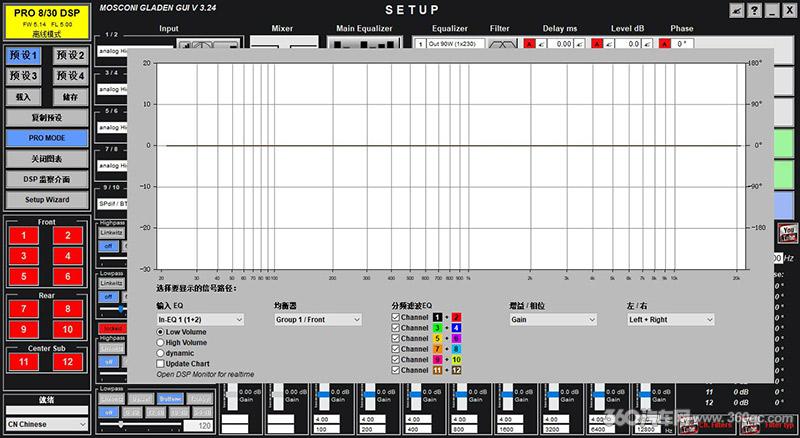Viewport: 800px width, 438px height.
Task: Click the link/plug icon beside help button
Action: pyautogui.click(x=737, y=10)
